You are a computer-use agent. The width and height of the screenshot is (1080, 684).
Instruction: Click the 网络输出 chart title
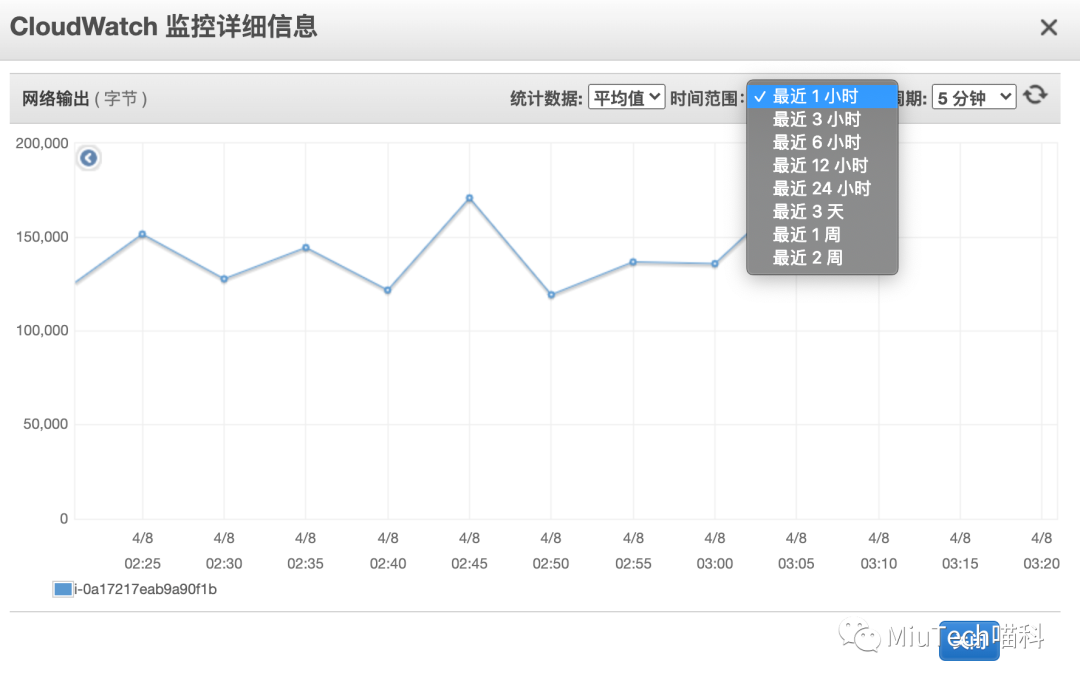pyautogui.click(x=55, y=99)
